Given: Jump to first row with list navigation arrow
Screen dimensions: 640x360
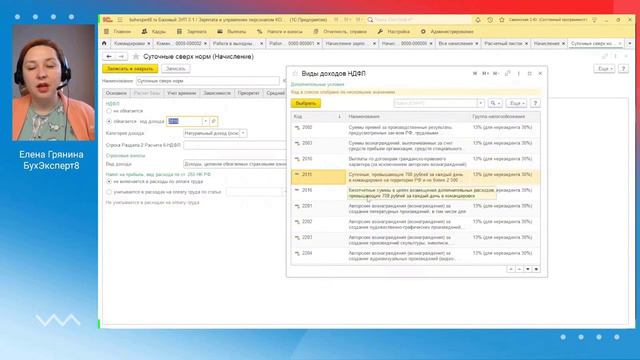Looking at the screenshot, I should point(511,269).
